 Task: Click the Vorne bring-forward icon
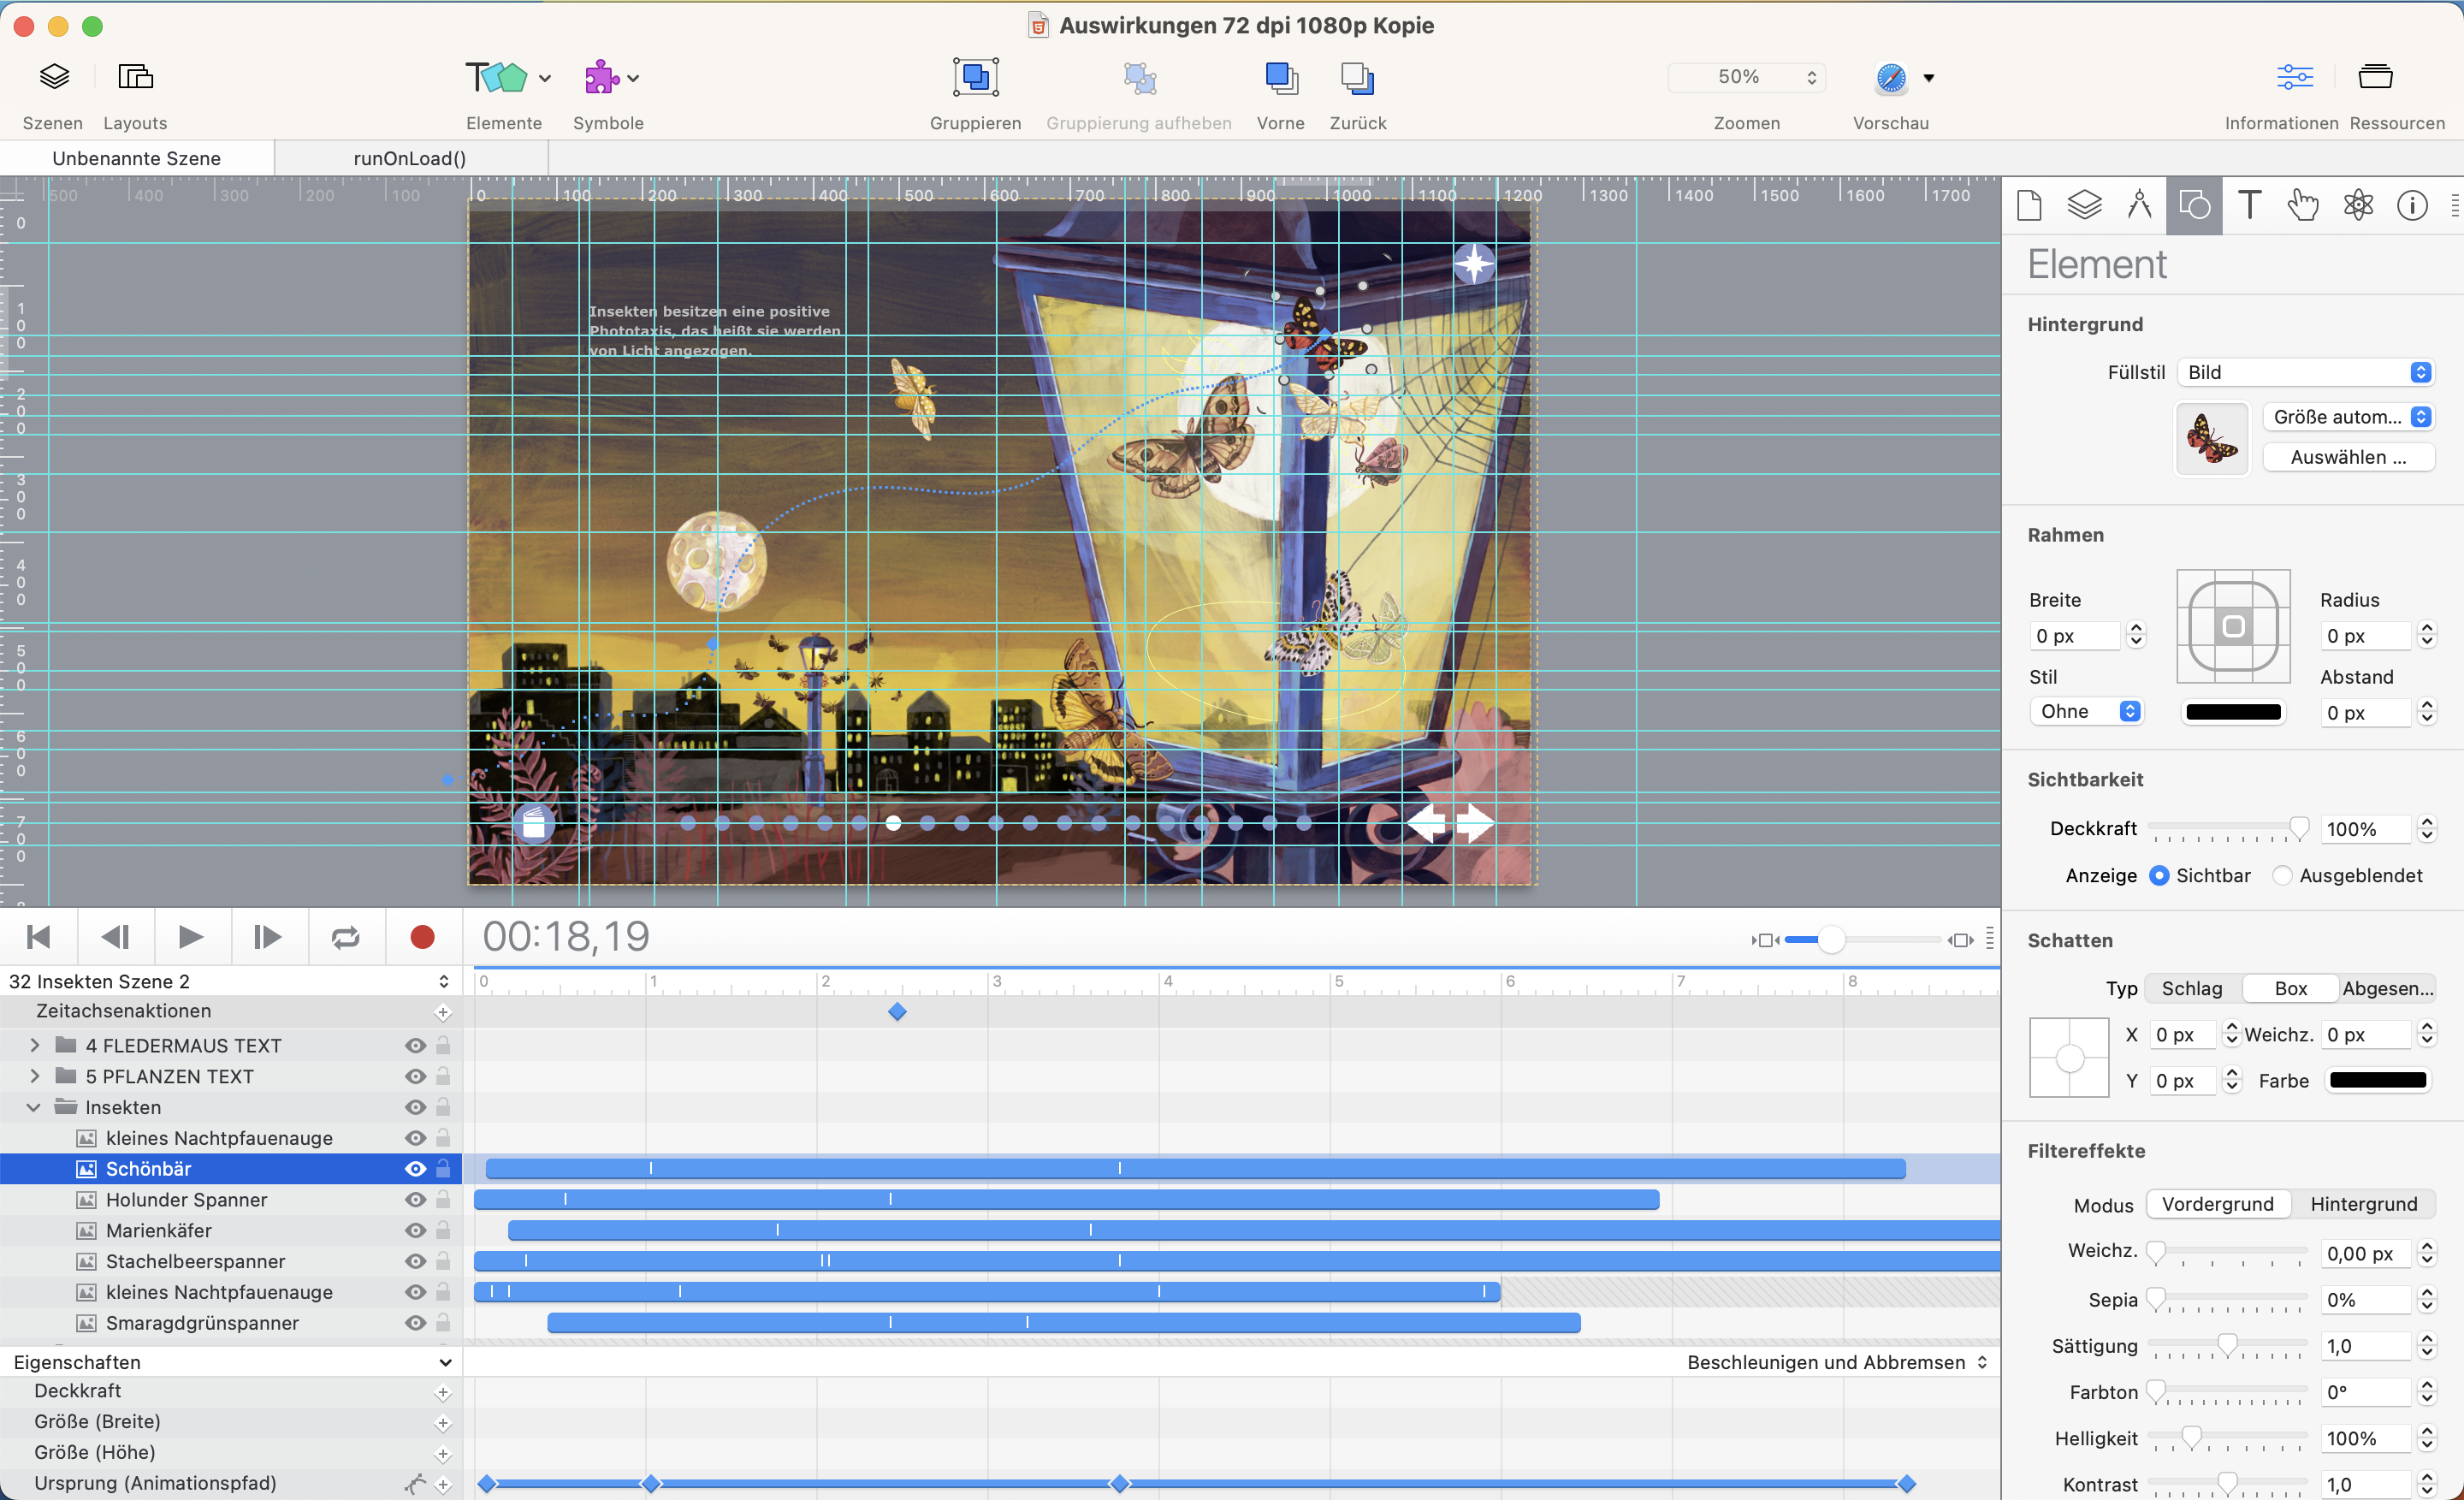pos(1280,77)
